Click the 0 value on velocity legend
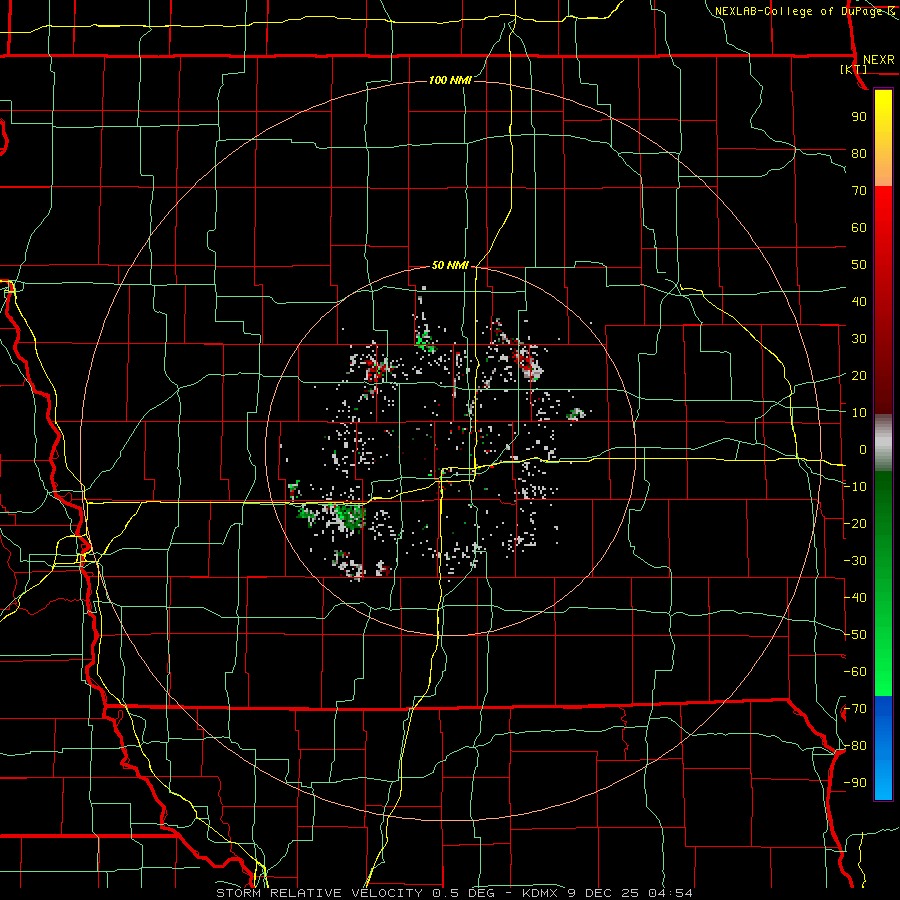Screen dimensions: 900x900 (x=863, y=449)
